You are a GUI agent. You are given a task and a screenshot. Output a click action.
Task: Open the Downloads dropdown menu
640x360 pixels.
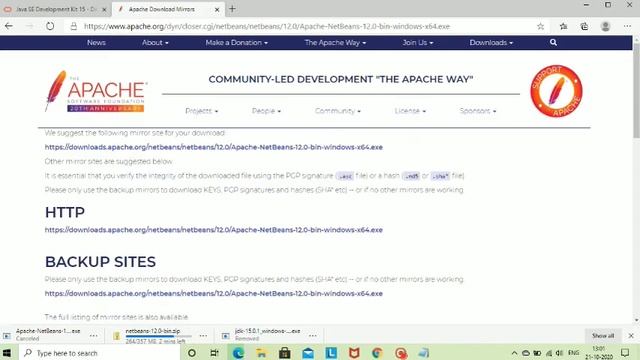[x=491, y=42]
